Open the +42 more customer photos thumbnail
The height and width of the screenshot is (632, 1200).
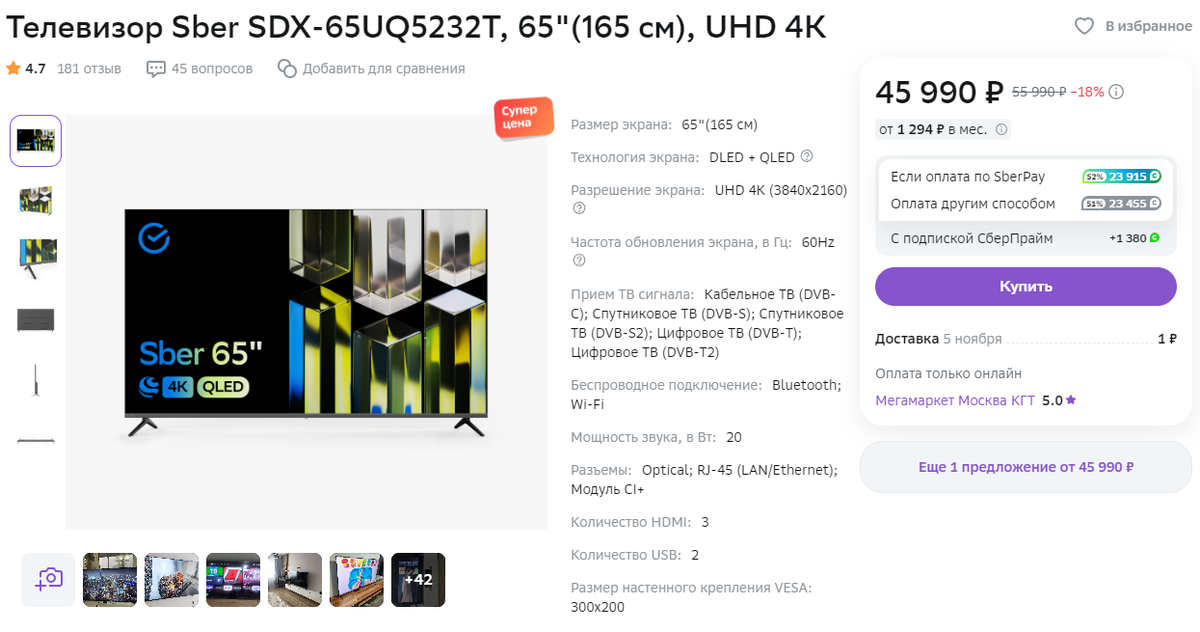click(418, 579)
